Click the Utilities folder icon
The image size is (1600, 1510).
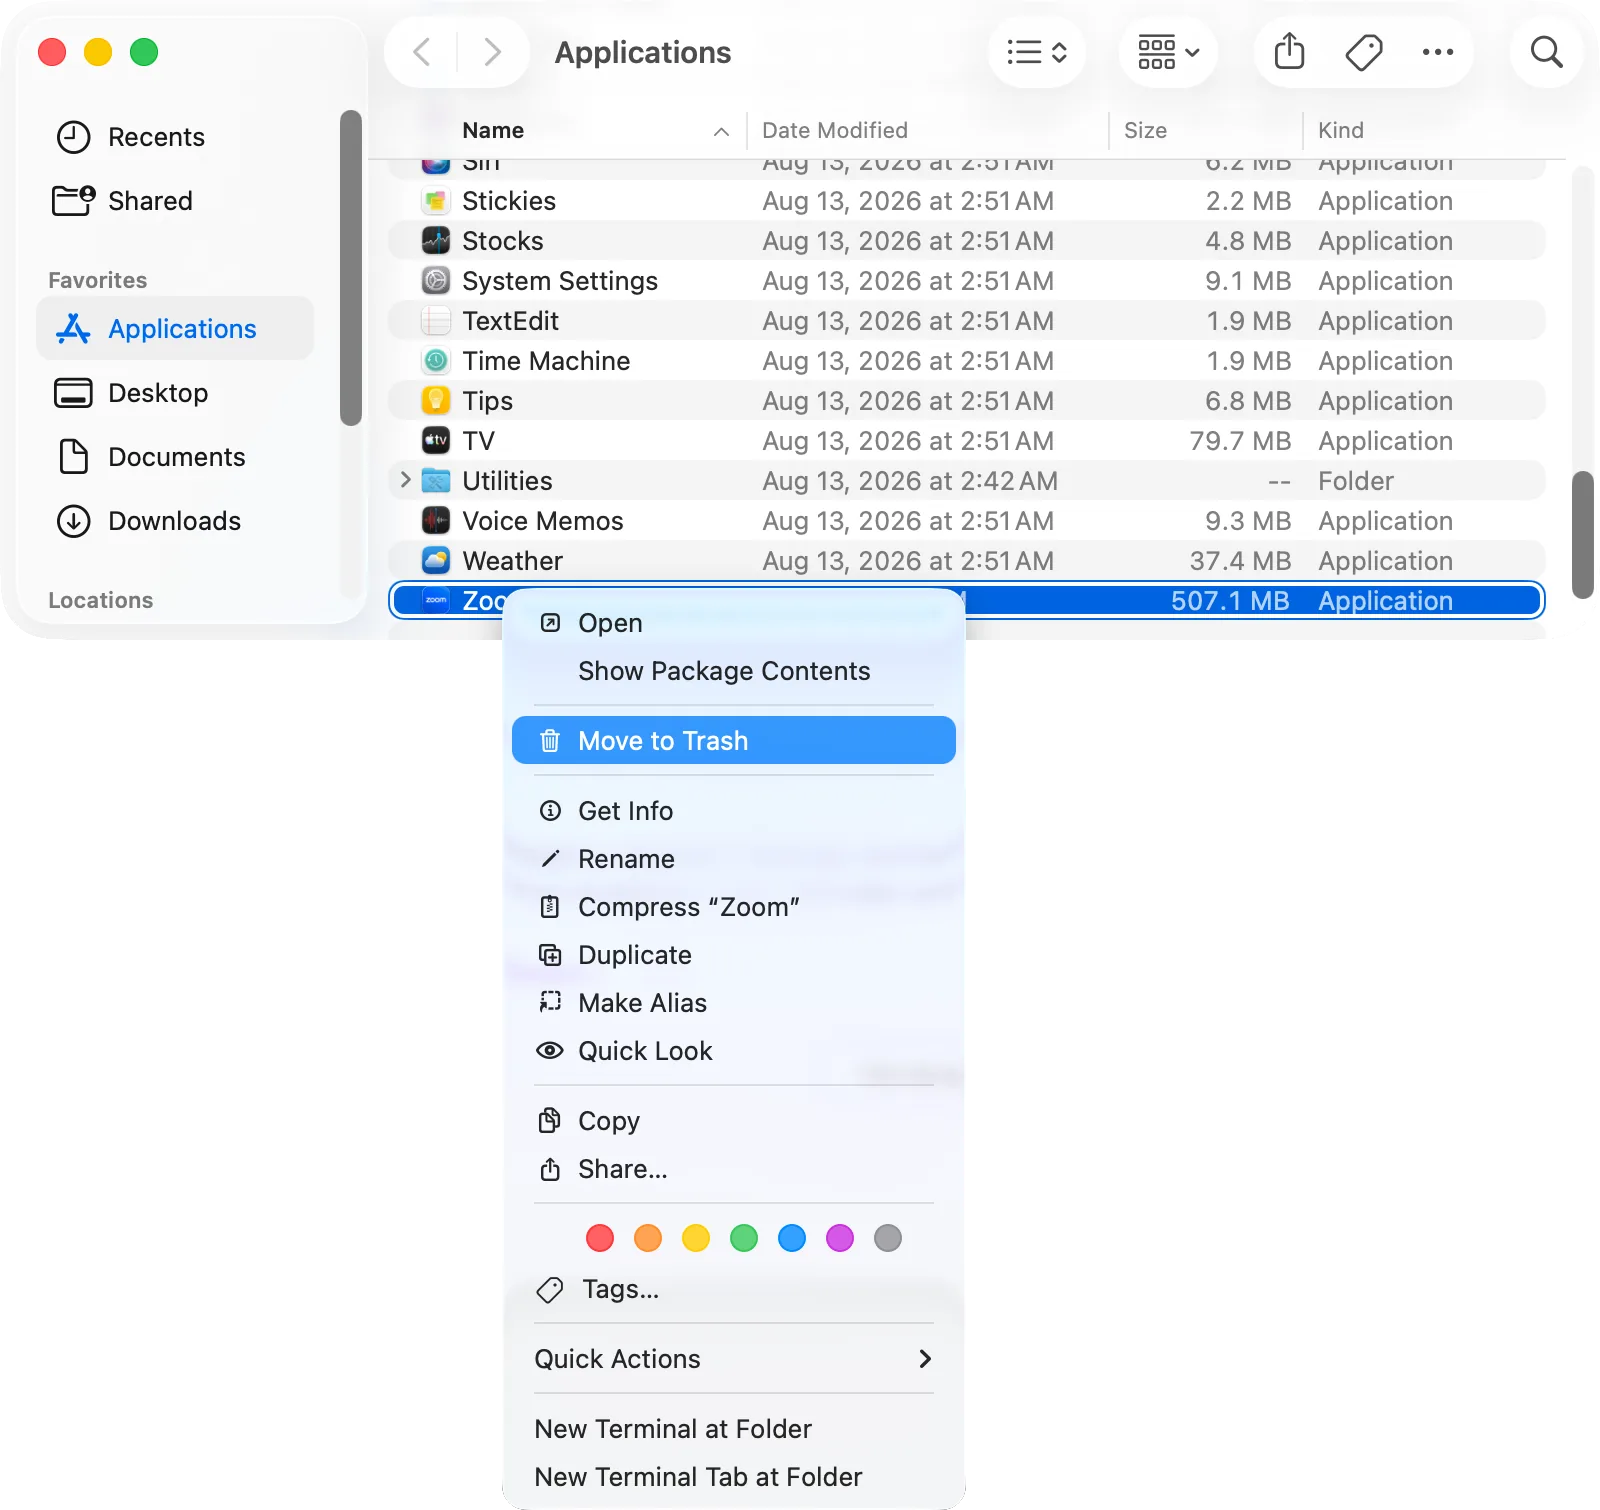(436, 481)
